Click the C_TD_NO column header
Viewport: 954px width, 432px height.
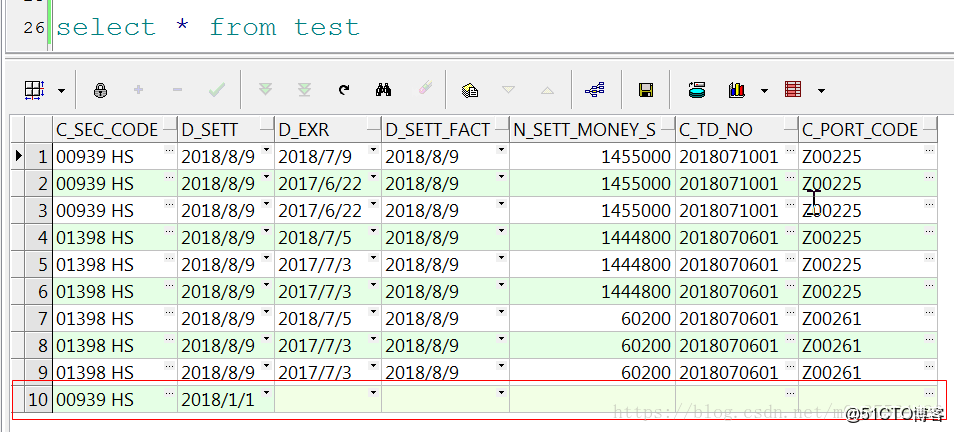pyautogui.click(x=737, y=129)
